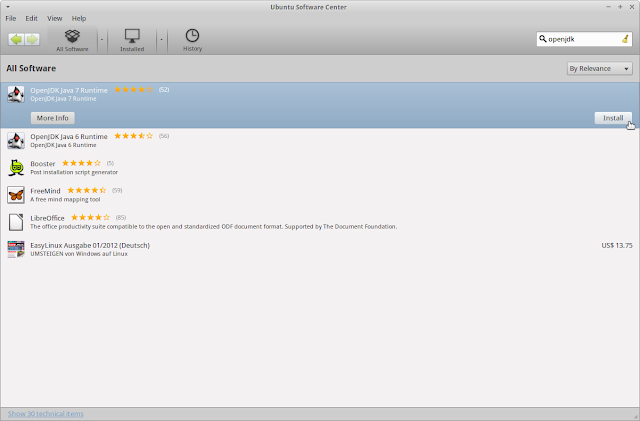Clear the search with the broom icon
640x421 pixels.
point(625,39)
